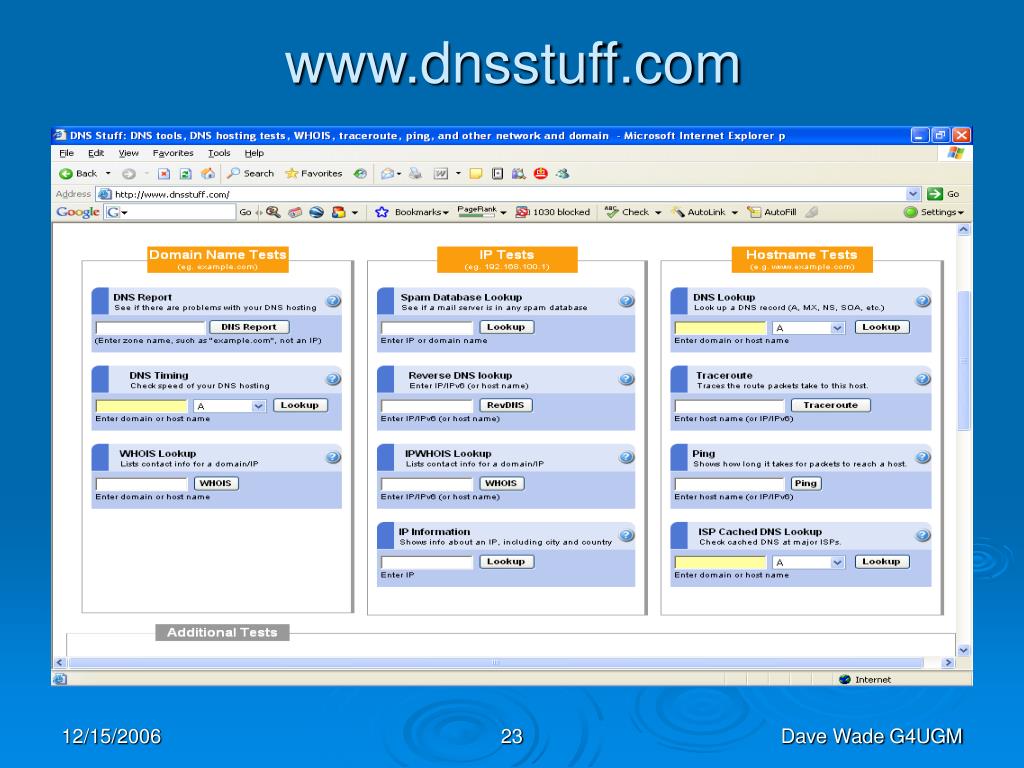Viewport: 1024px width, 768px height.
Task: Expand the DNS Timing record type dropdown
Action: coord(259,406)
